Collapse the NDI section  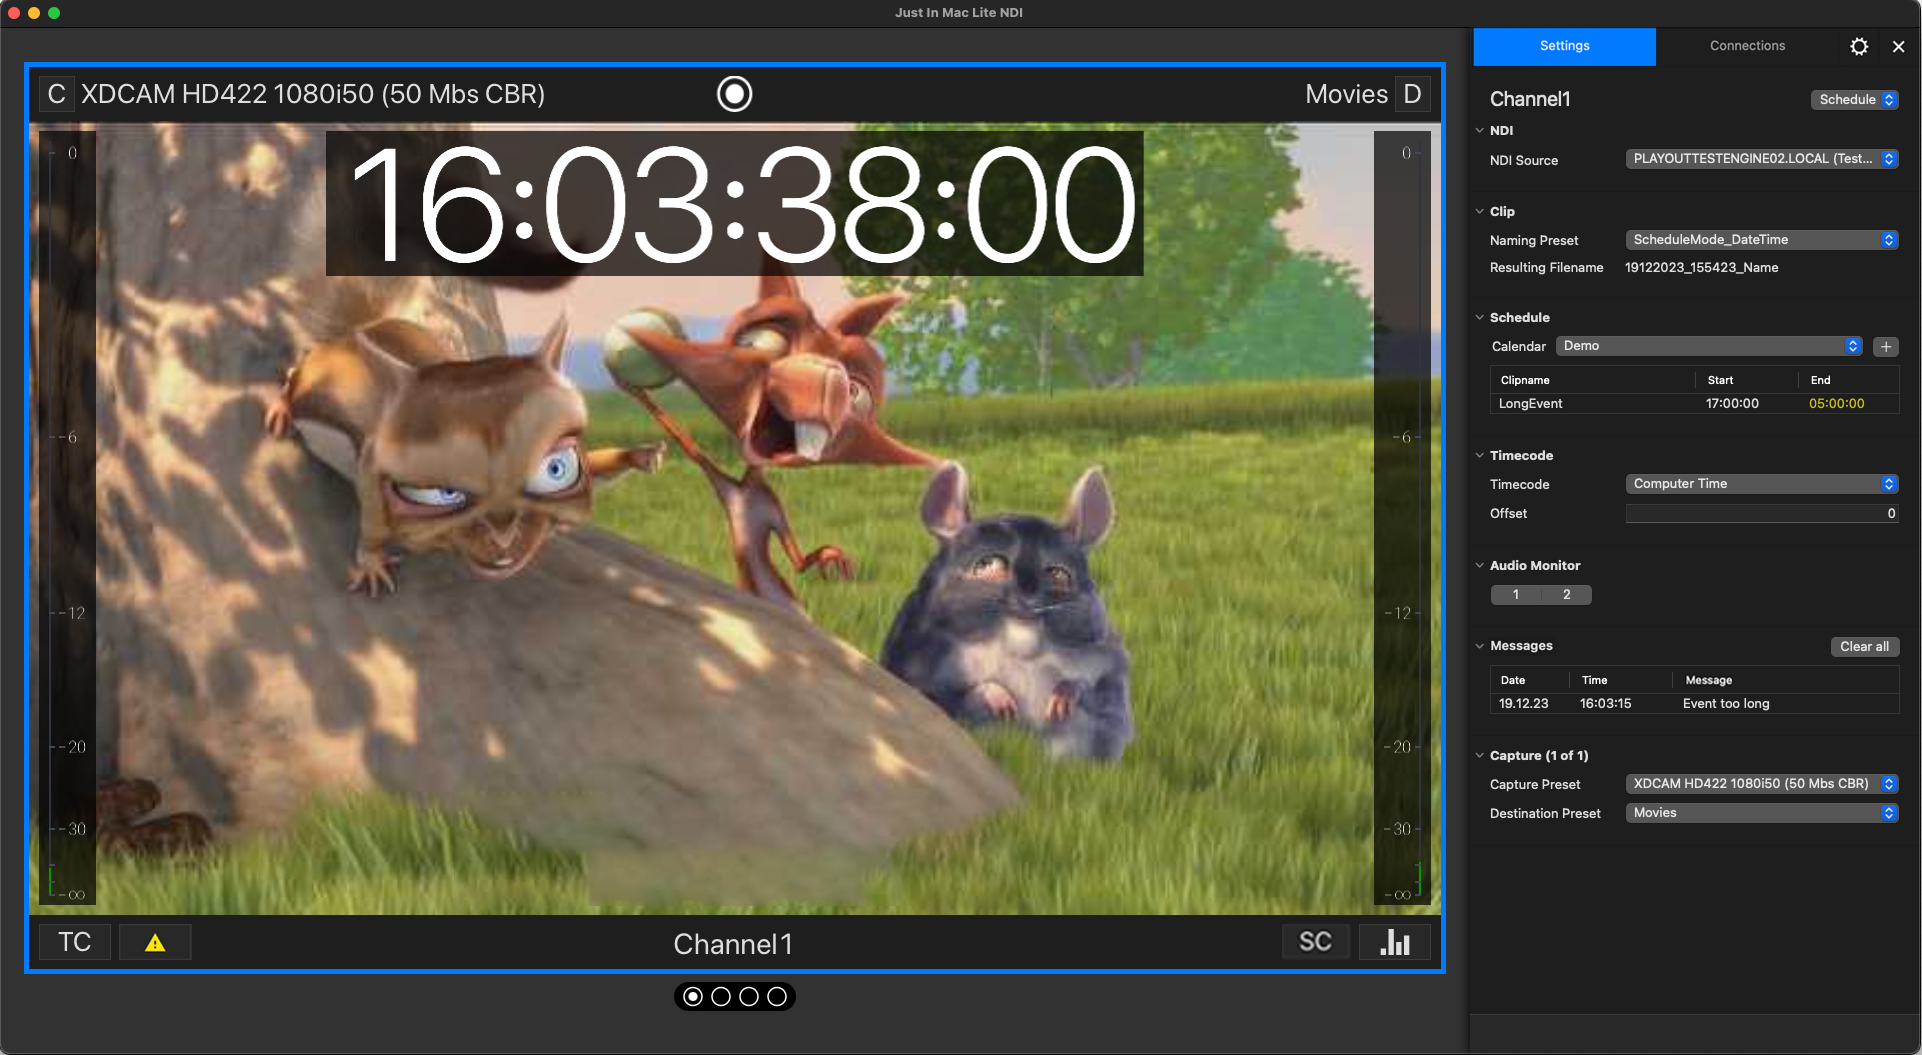pos(1480,131)
